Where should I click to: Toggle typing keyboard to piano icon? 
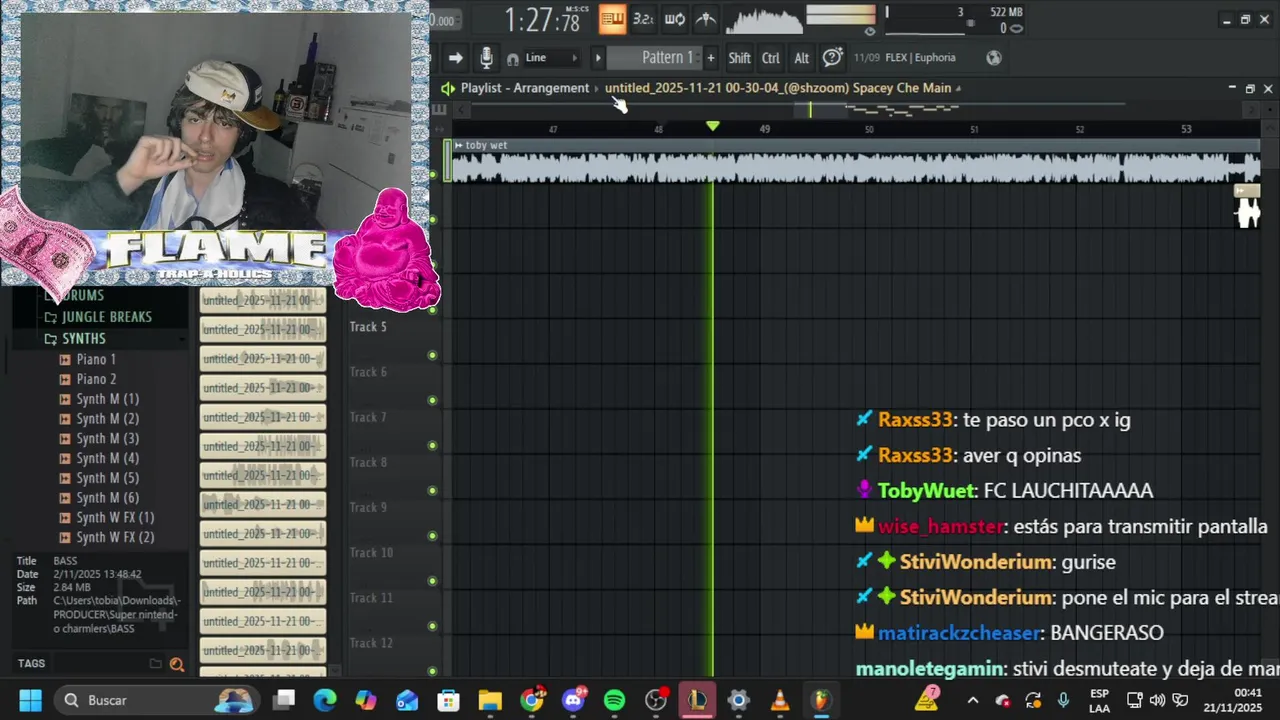pos(612,19)
